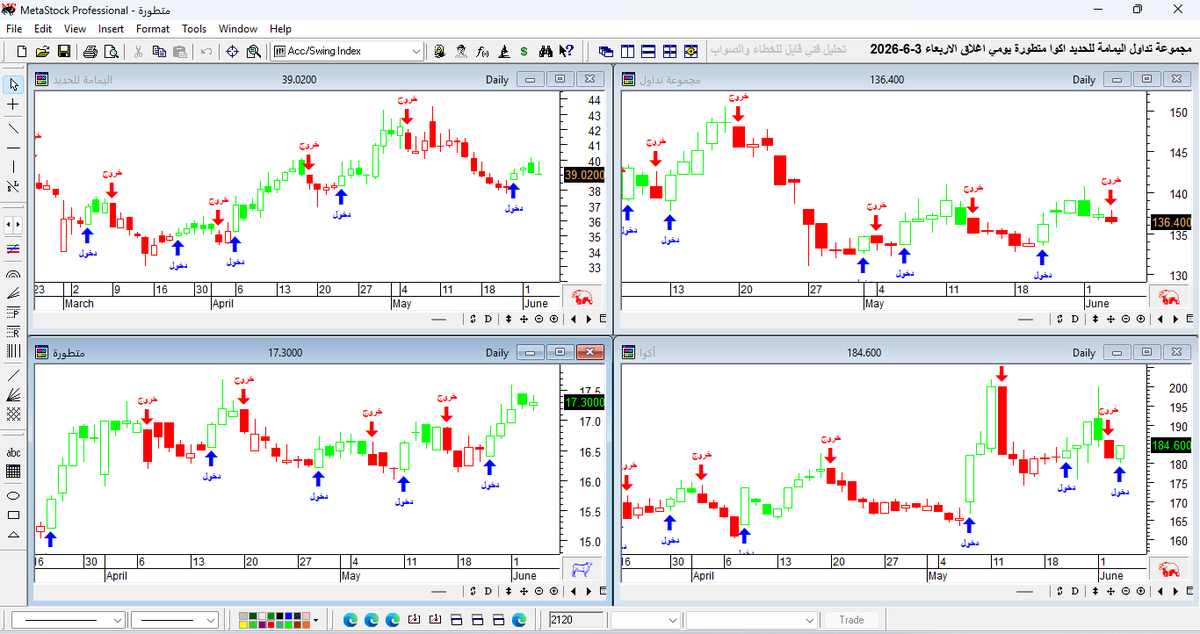
Task: Click the context Help pointer icon
Action: 566,51
